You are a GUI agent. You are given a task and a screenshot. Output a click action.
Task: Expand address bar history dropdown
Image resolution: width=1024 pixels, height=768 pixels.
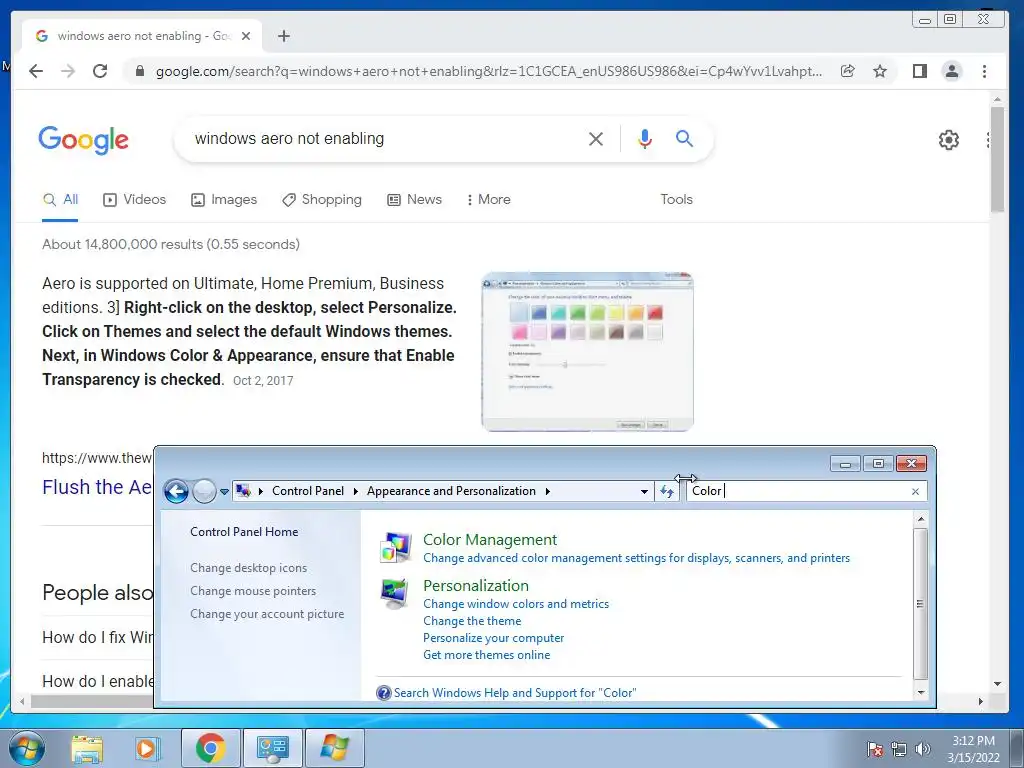(644, 491)
